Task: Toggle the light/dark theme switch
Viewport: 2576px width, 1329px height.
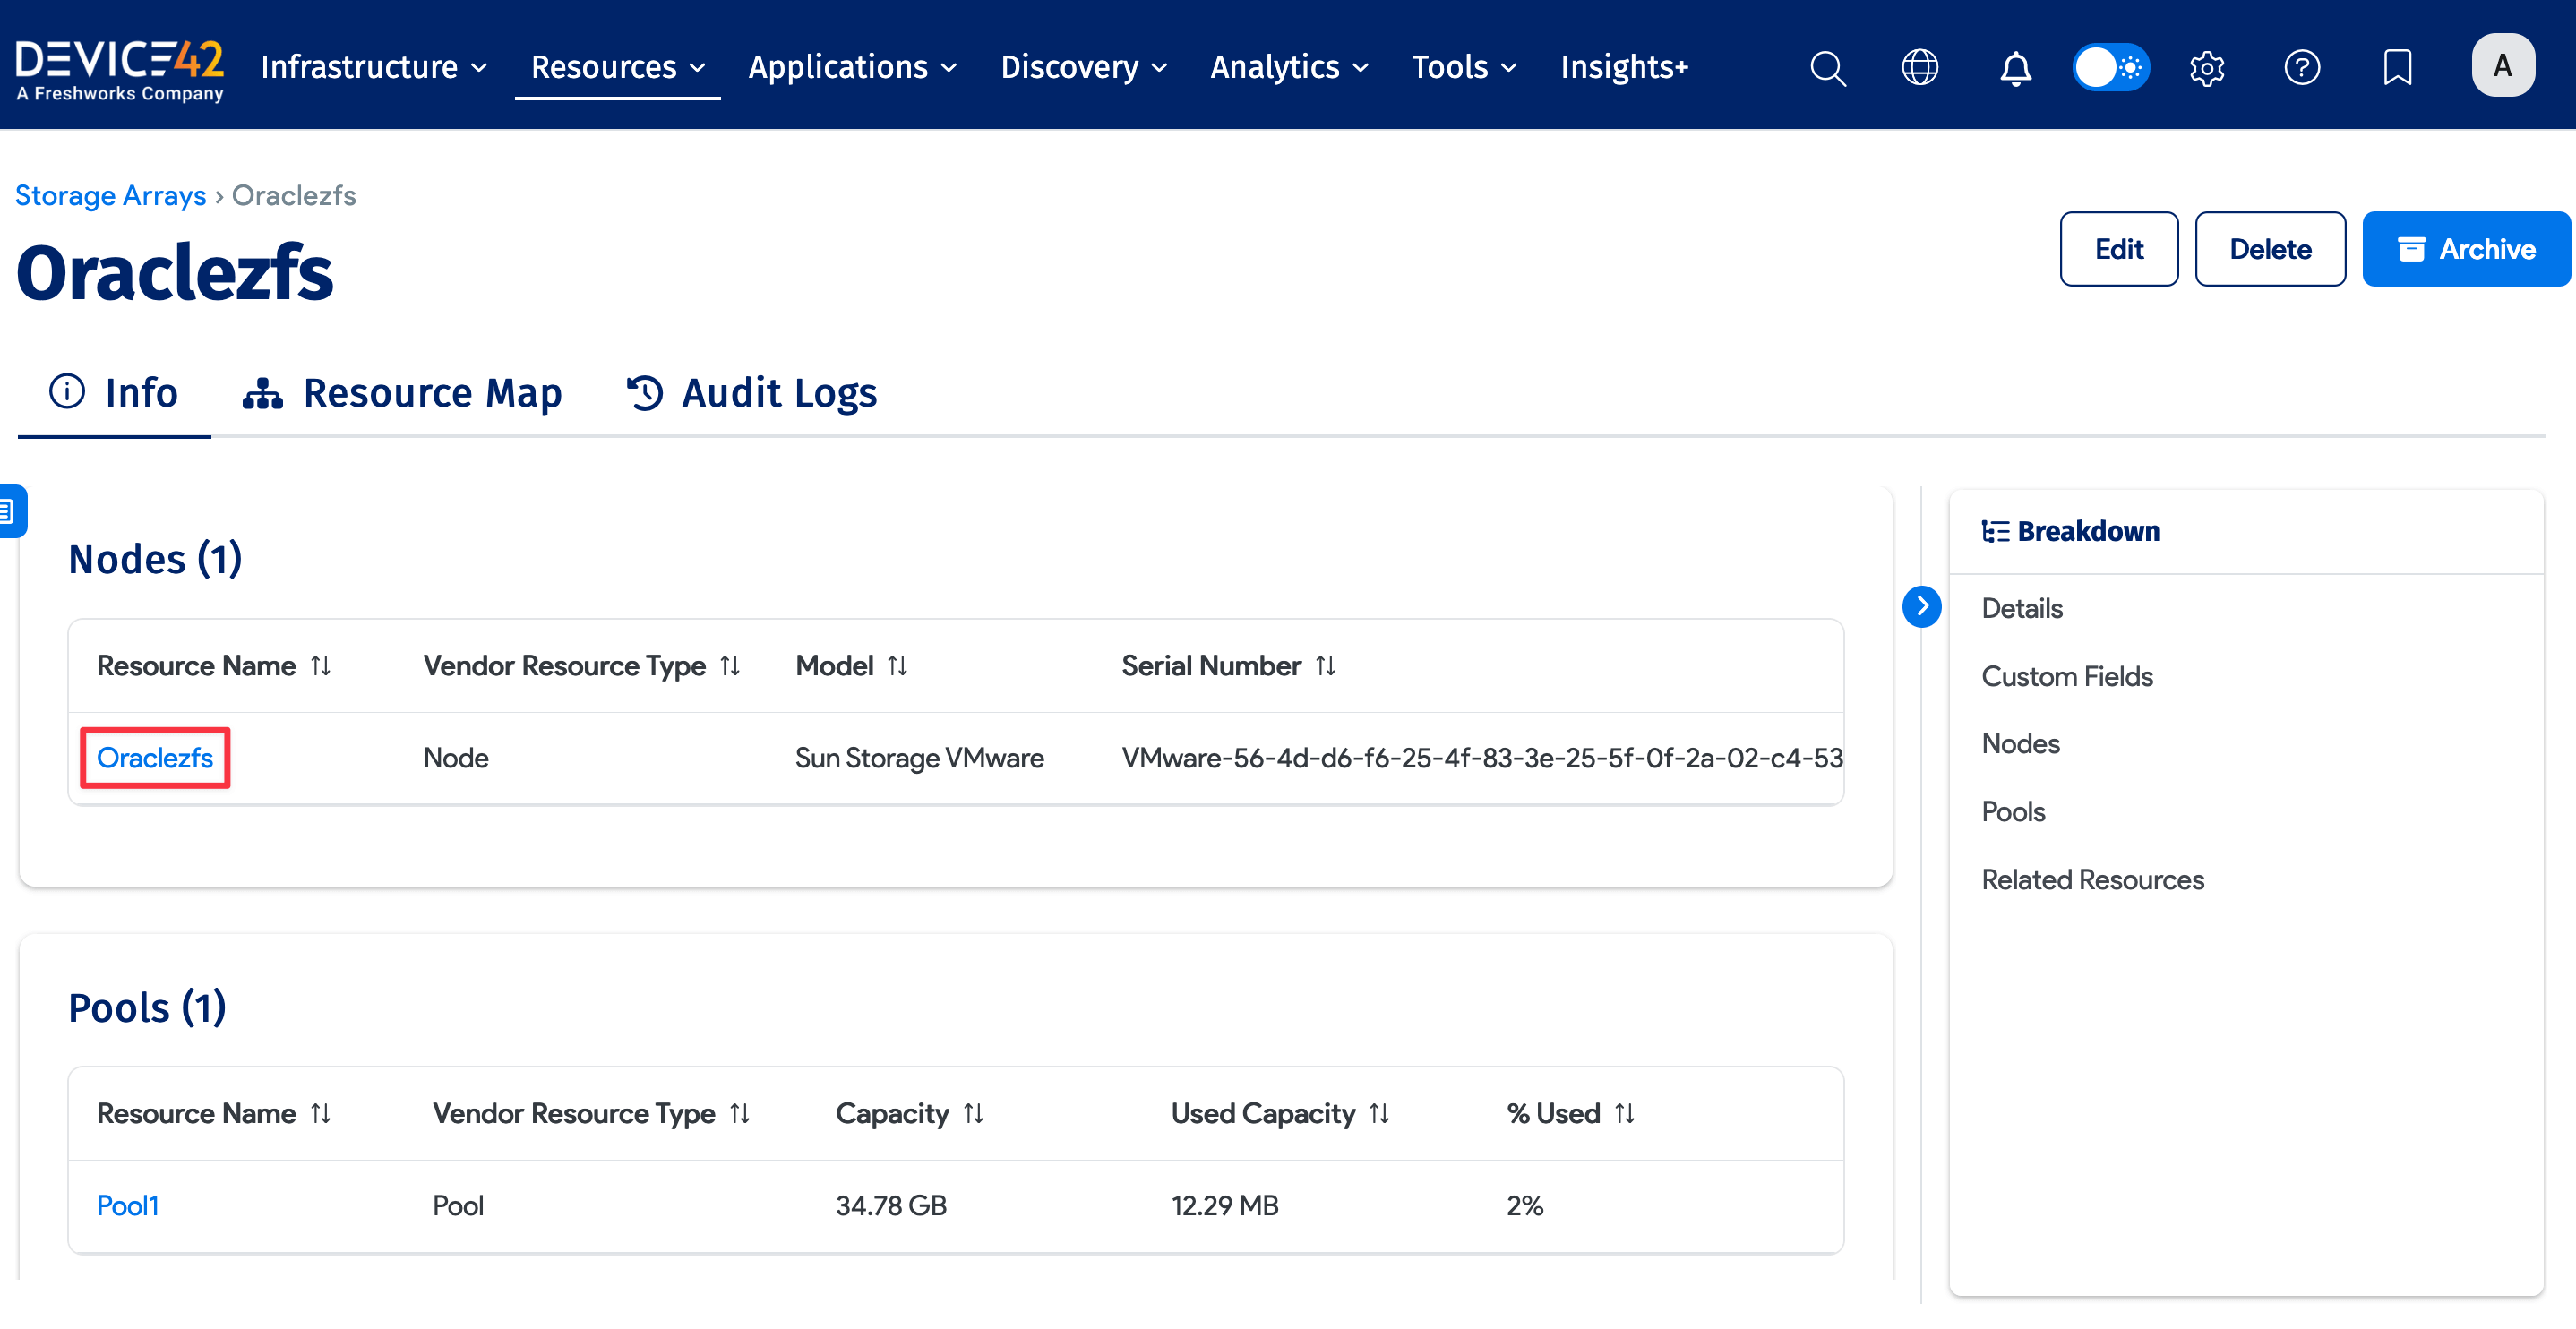Action: tap(2111, 67)
